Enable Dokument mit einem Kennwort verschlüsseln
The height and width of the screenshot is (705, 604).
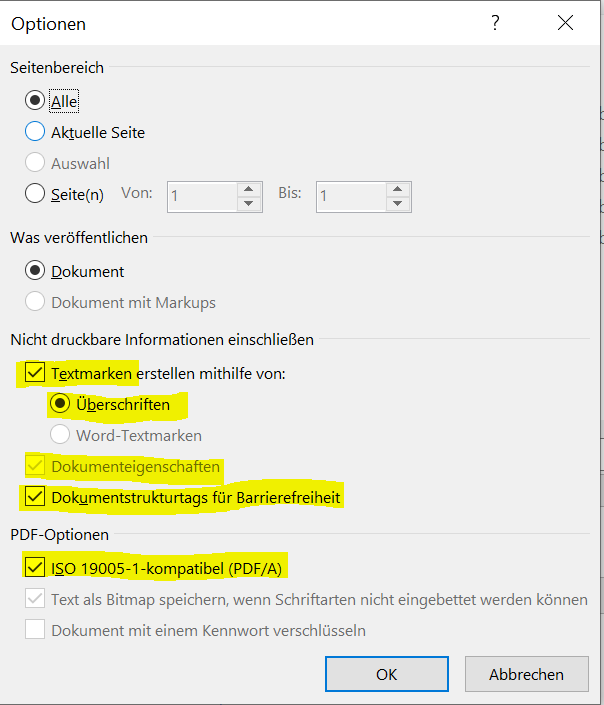pyautogui.click(x=35, y=629)
